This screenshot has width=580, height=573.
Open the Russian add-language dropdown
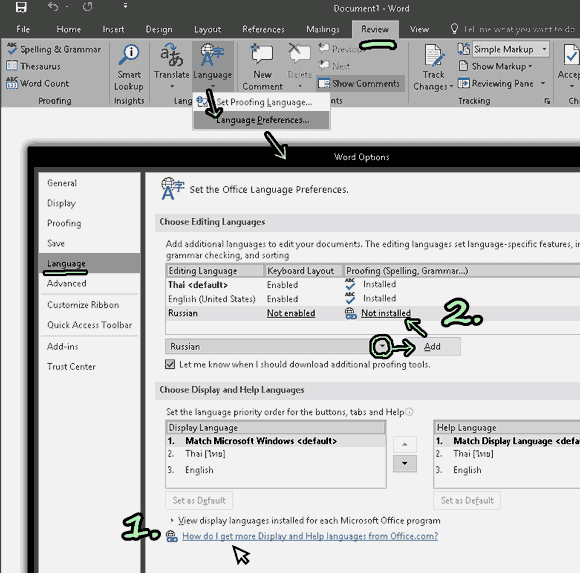tap(381, 347)
